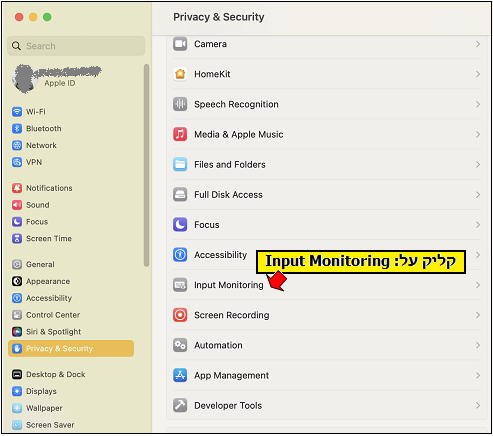The height and width of the screenshot is (436, 493).
Task: Open the App Management settings row
Action: 327,375
